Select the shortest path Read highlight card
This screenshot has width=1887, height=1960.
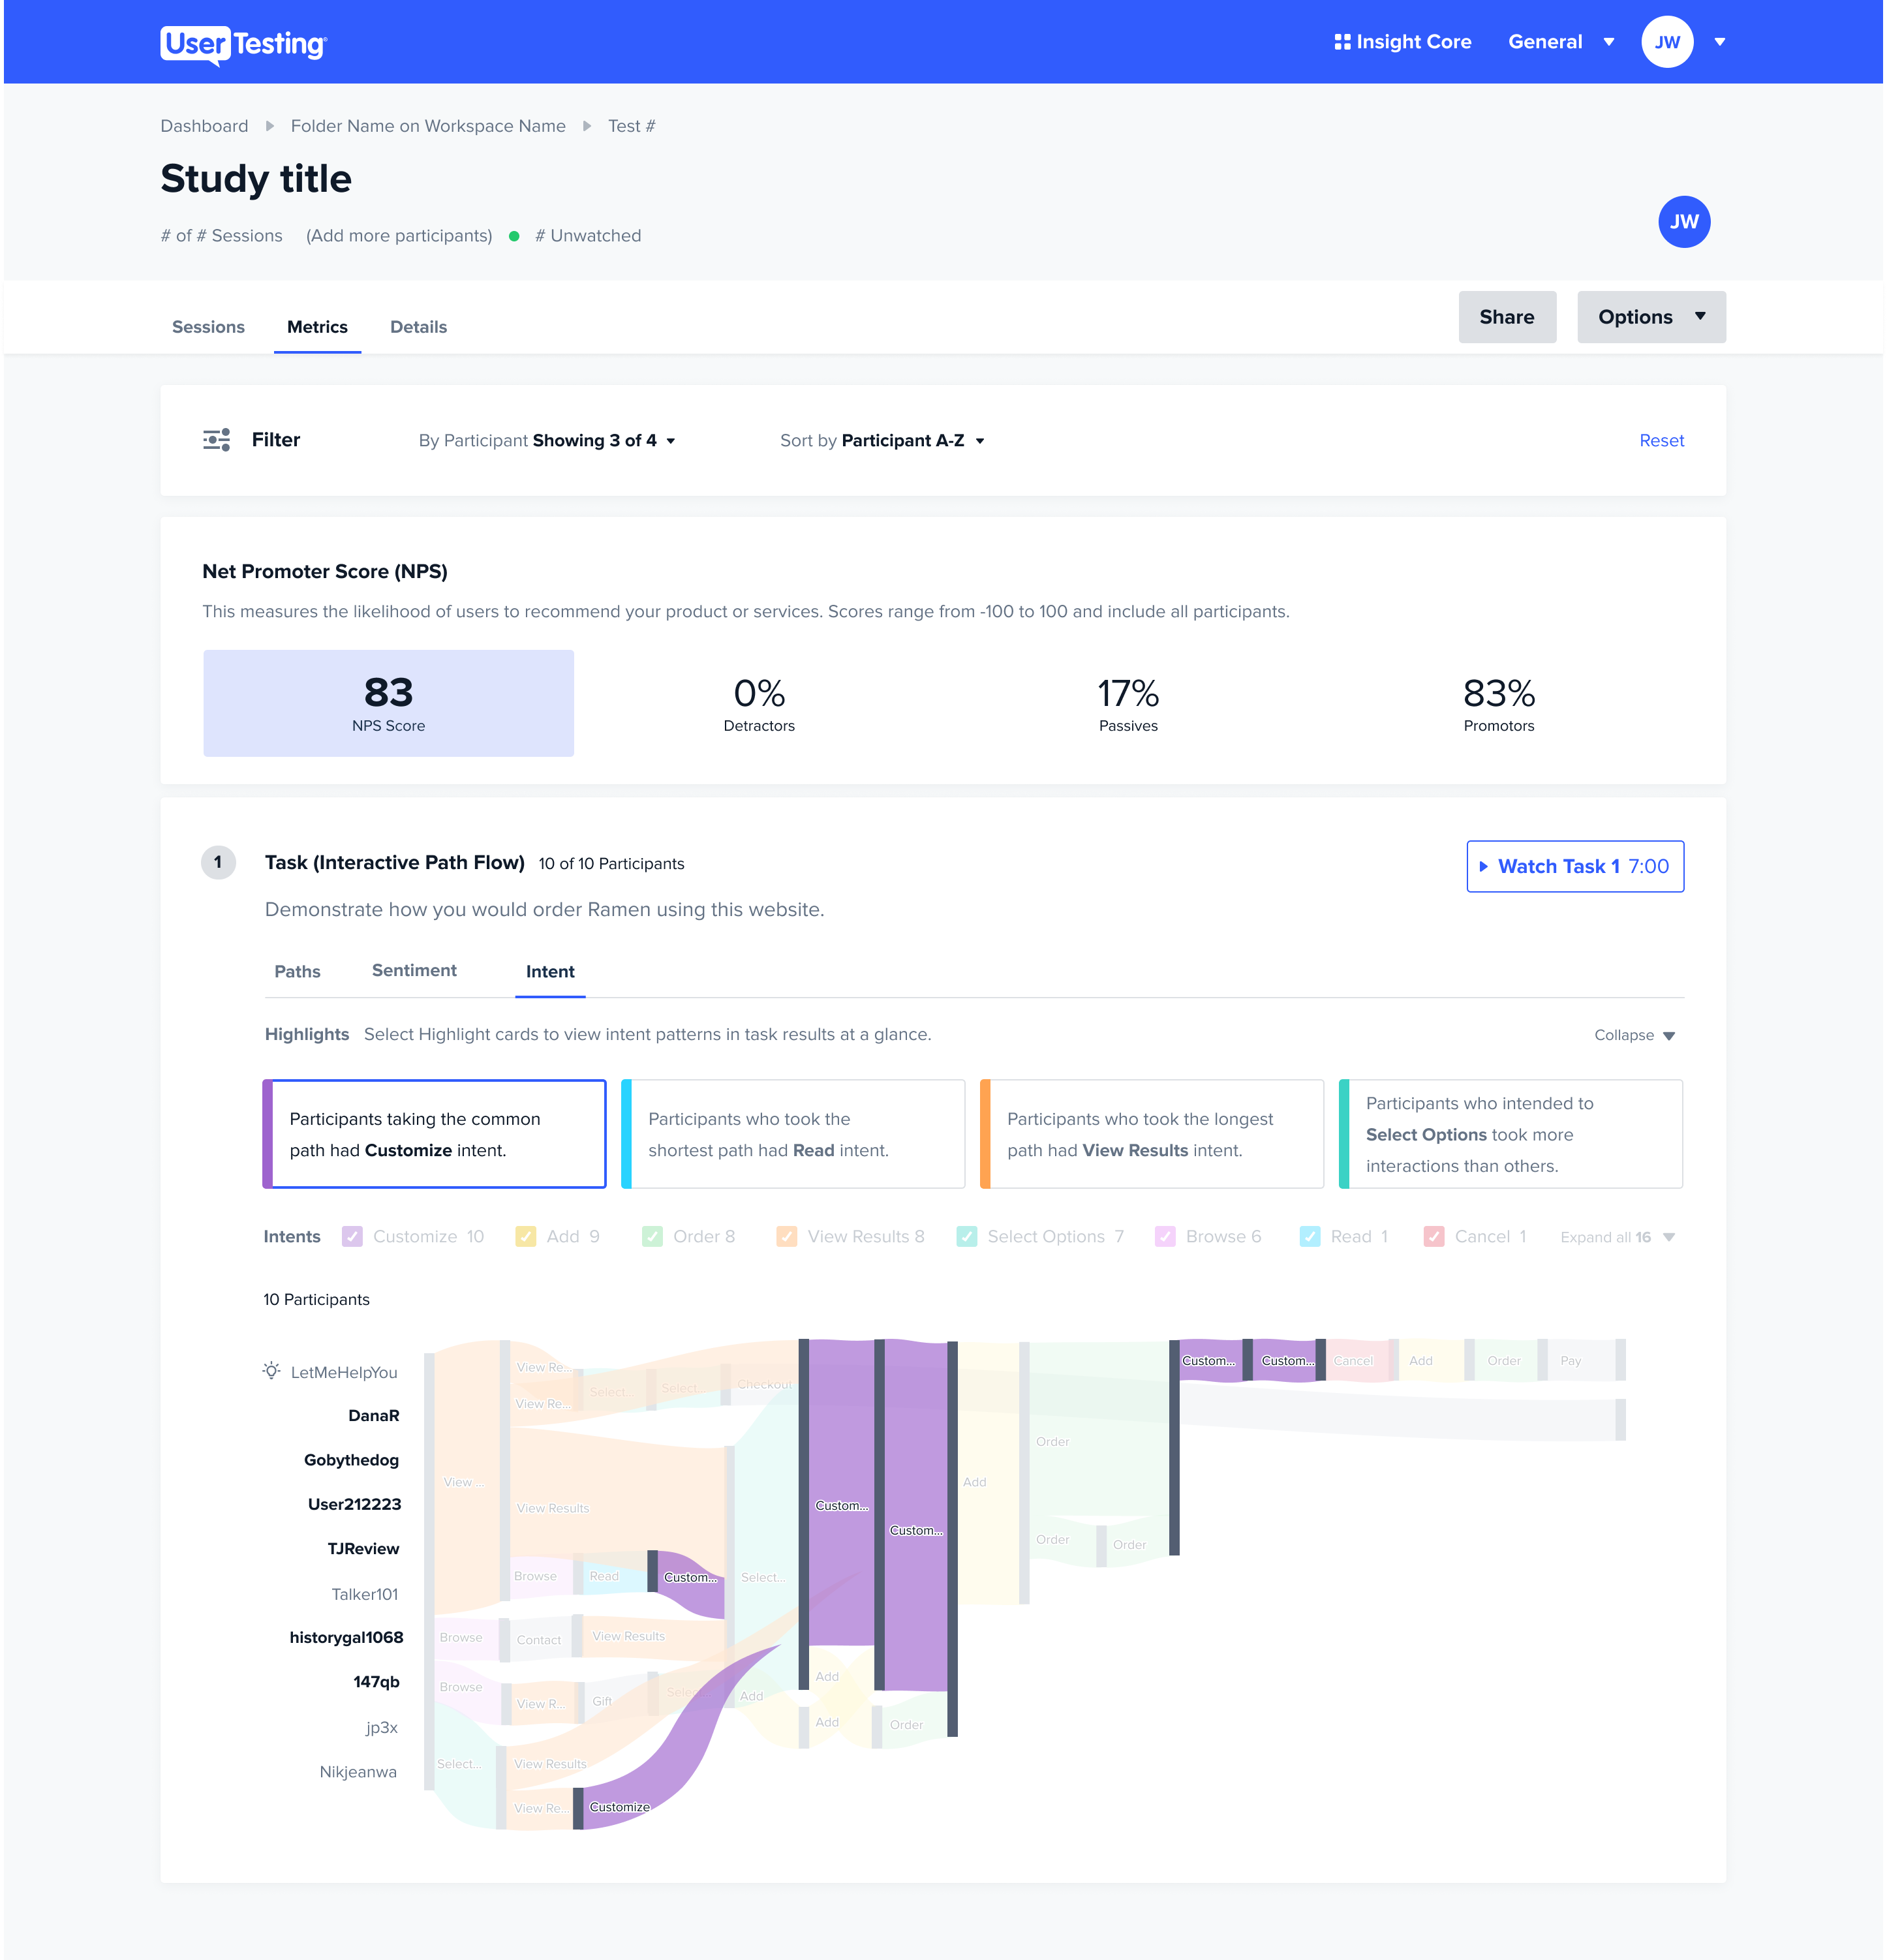point(793,1134)
